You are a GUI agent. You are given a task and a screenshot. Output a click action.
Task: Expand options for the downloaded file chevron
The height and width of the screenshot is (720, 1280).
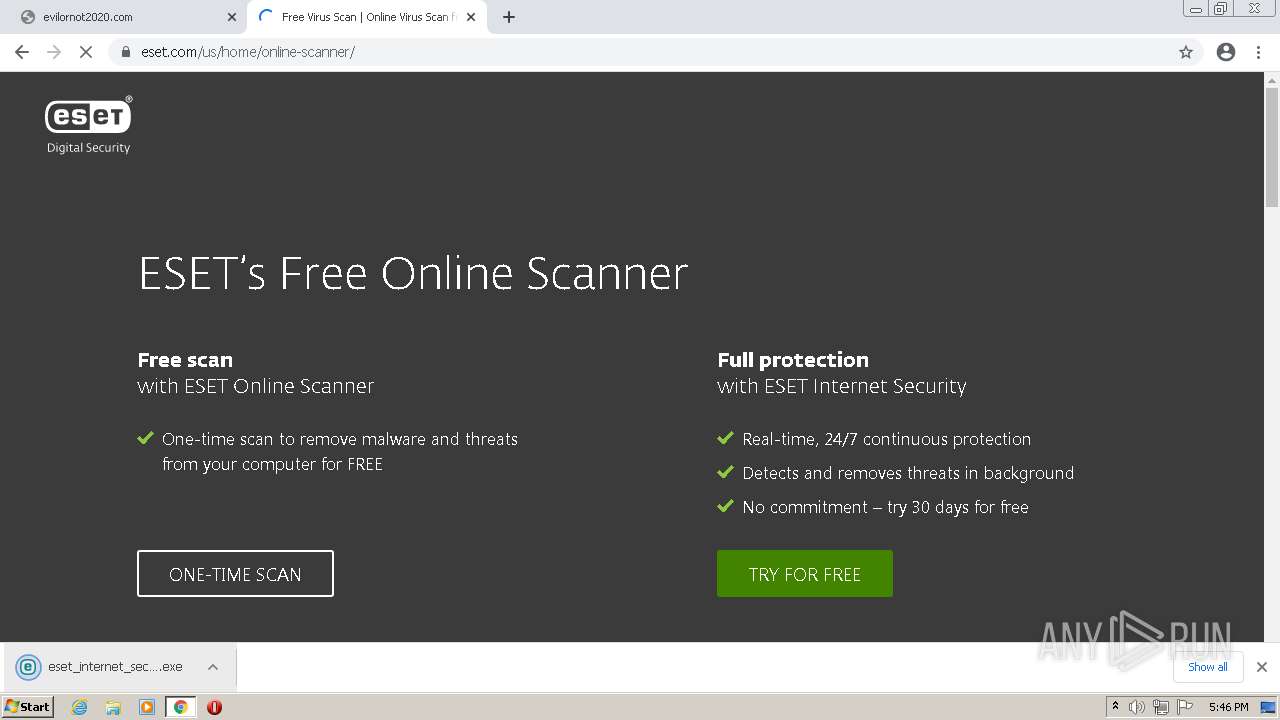click(213, 667)
